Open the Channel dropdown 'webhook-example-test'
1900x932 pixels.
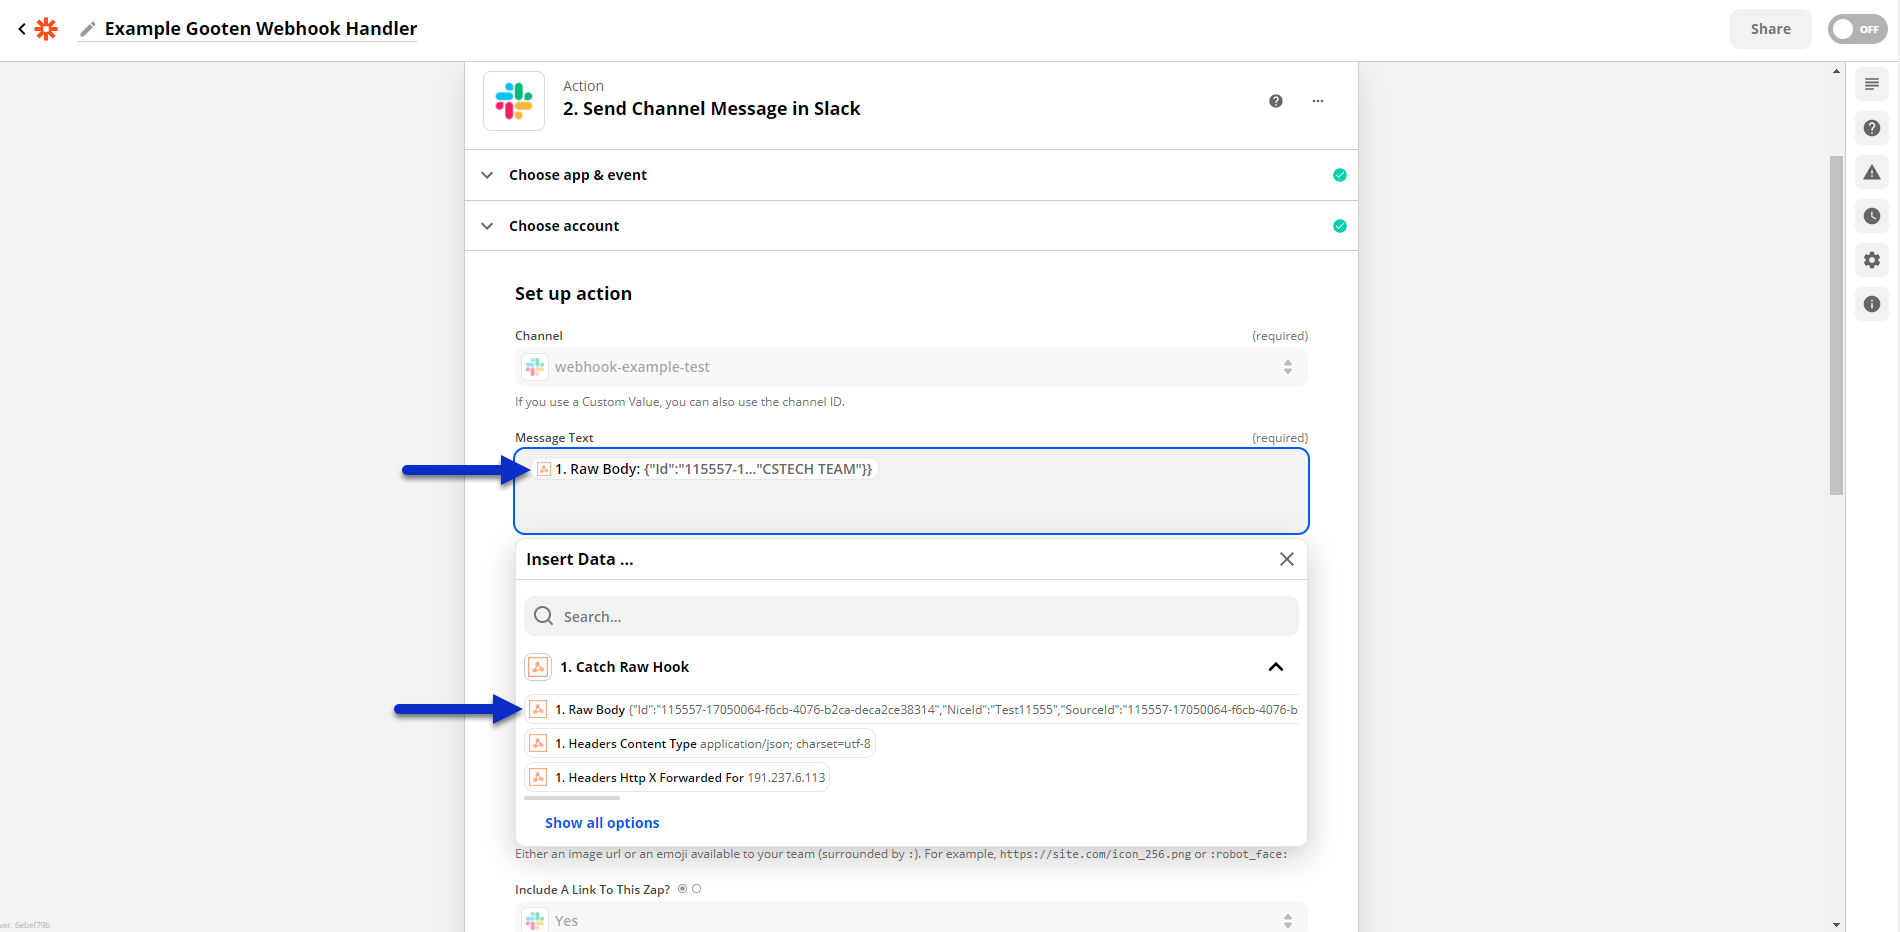pos(911,367)
